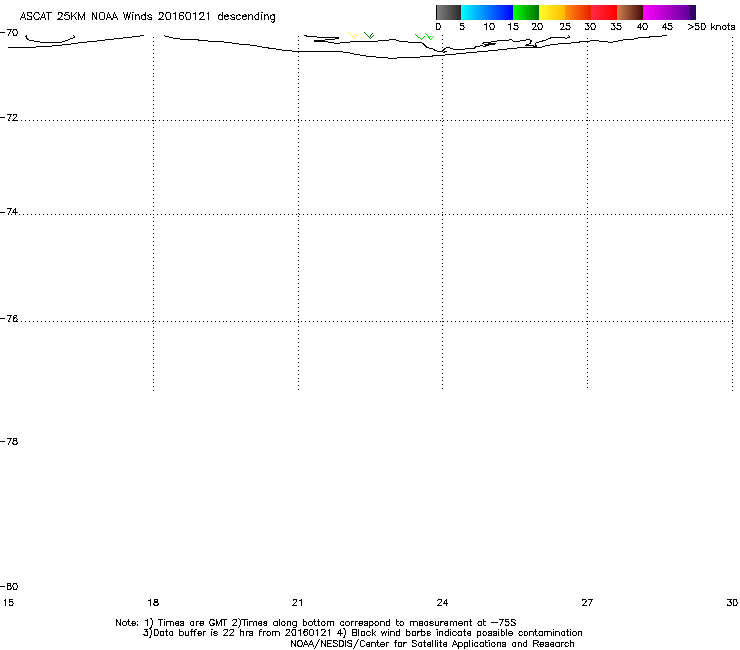Click the longitude 21 axis label
This screenshot has height=650, width=740.
298,602
